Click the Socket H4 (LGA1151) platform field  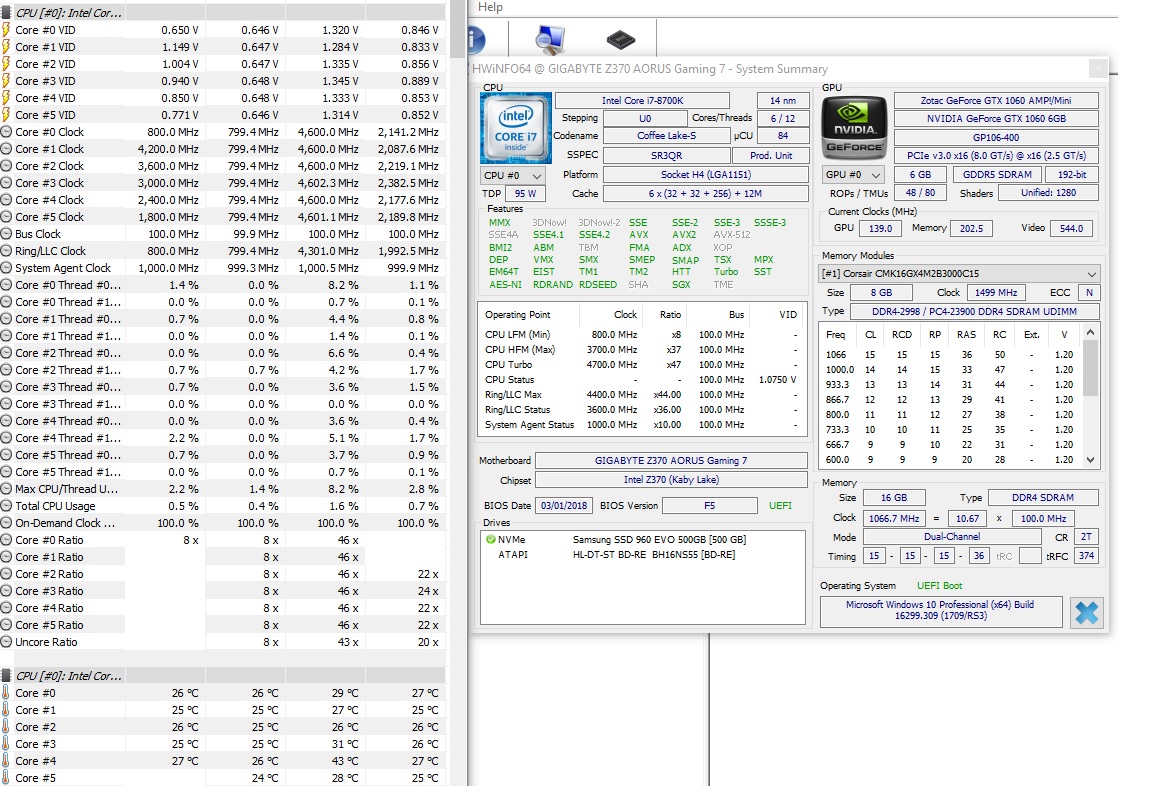click(706, 175)
